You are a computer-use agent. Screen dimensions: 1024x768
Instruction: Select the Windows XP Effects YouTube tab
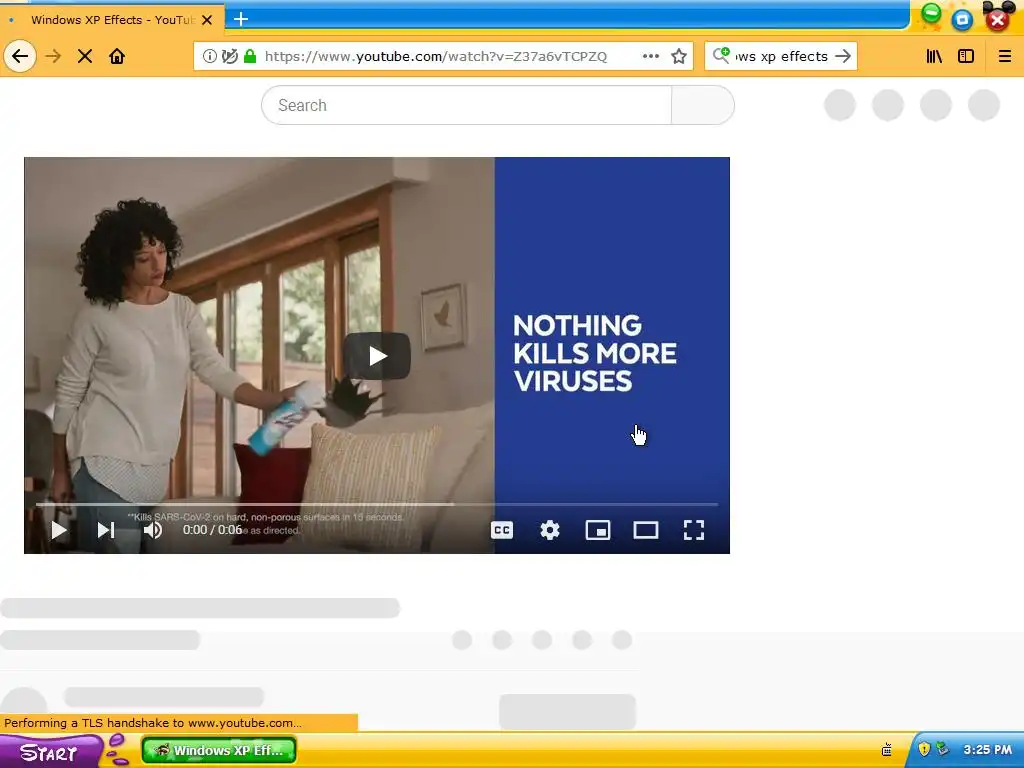[x=112, y=20]
